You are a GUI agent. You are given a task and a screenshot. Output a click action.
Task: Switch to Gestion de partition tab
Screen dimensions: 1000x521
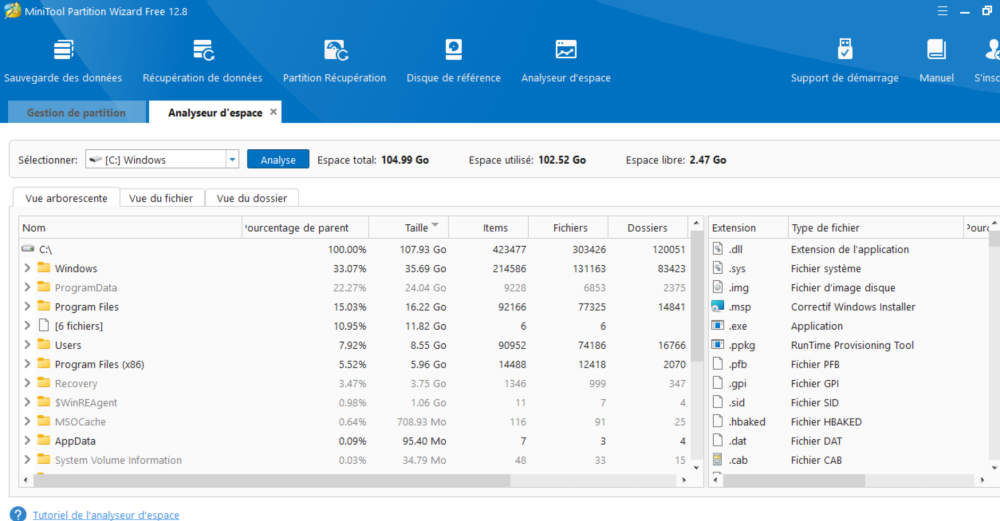coord(76,113)
